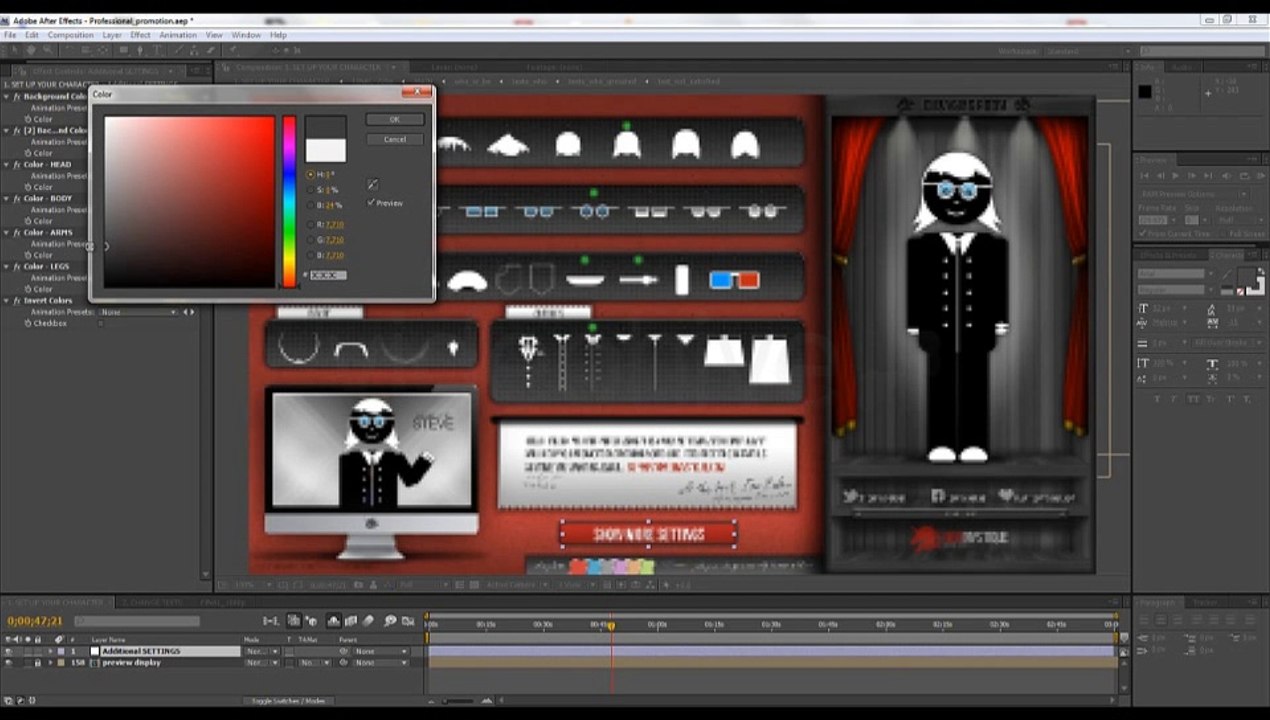Enable Motion Blur timeline button
Viewport: 1270px width, 720px height.
367,621
